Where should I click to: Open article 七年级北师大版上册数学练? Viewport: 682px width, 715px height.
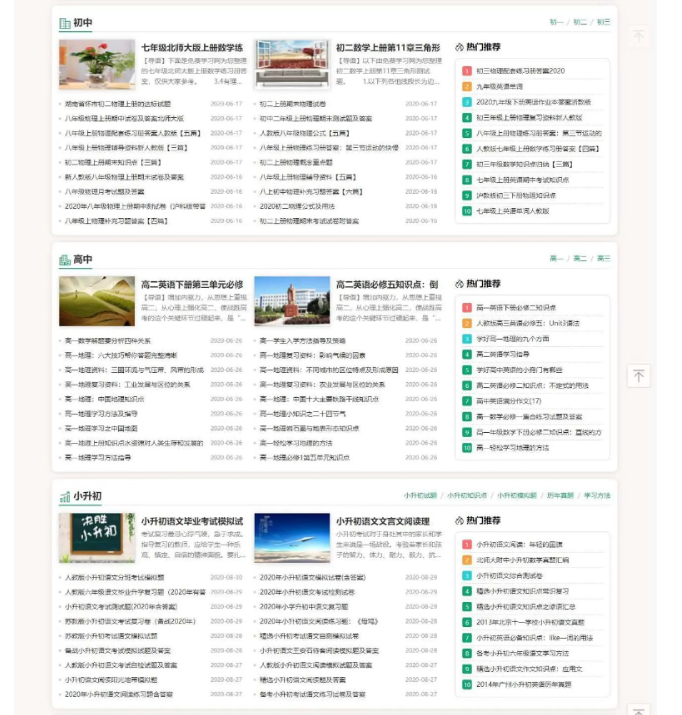click(x=192, y=47)
